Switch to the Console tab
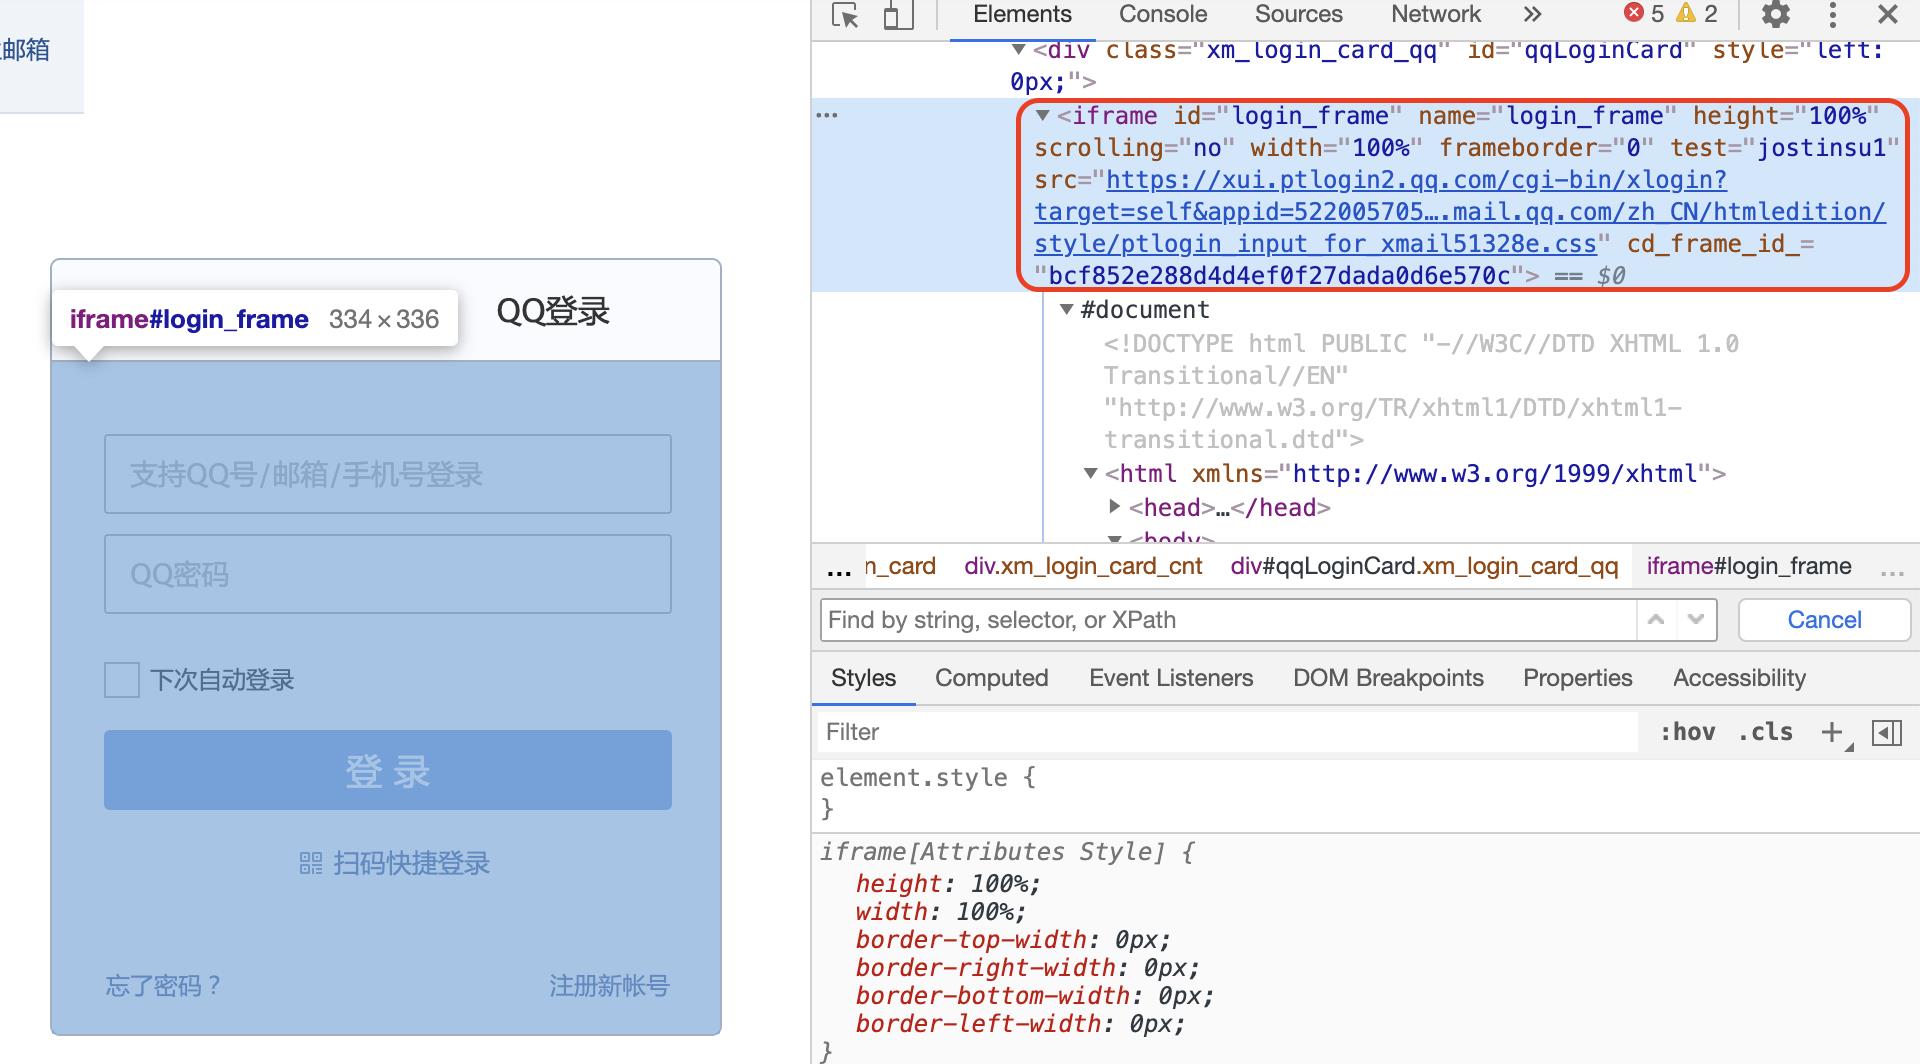Screen dimensions: 1920x1064 pyautogui.click(x=1163, y=14)
